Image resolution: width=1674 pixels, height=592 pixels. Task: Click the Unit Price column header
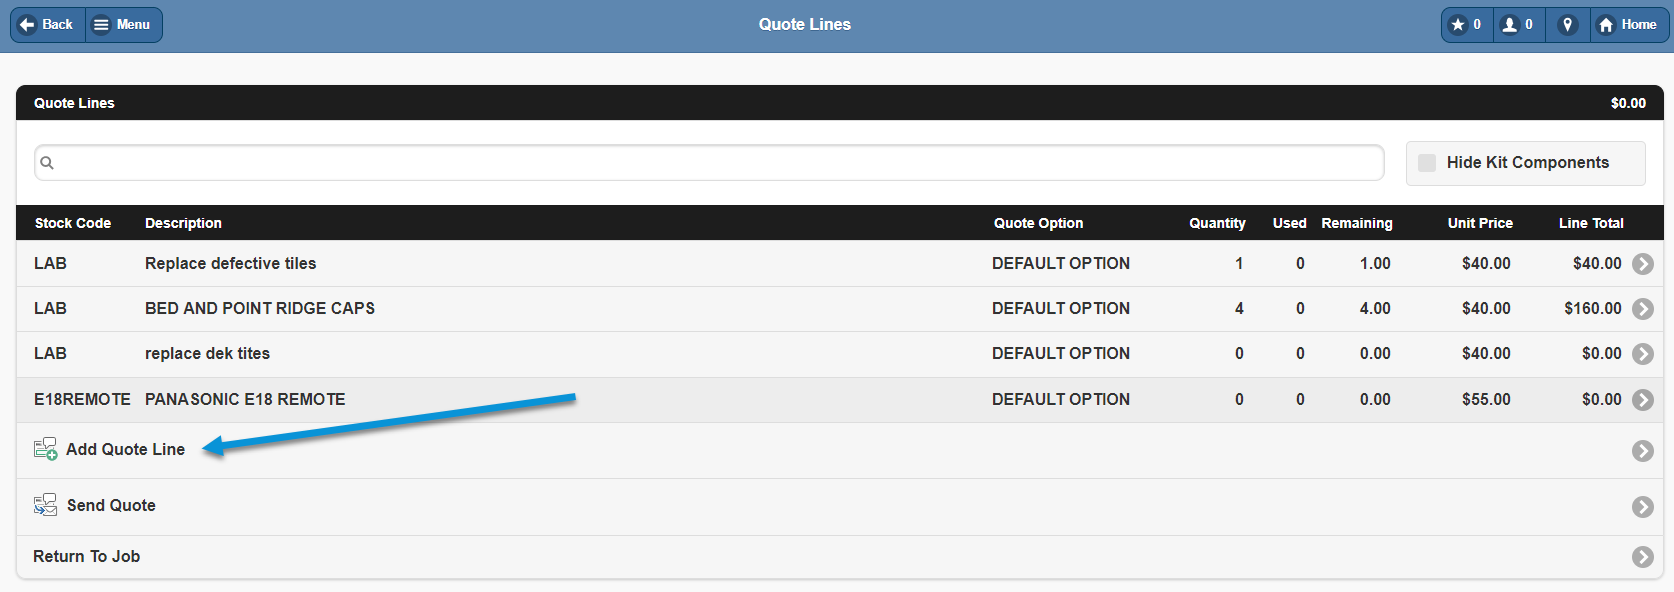(x=1480, y=223)
